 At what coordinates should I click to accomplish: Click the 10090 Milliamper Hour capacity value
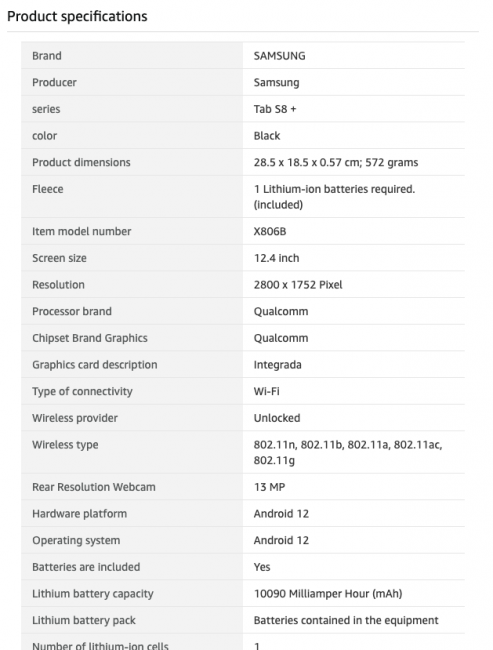(328, 594)
